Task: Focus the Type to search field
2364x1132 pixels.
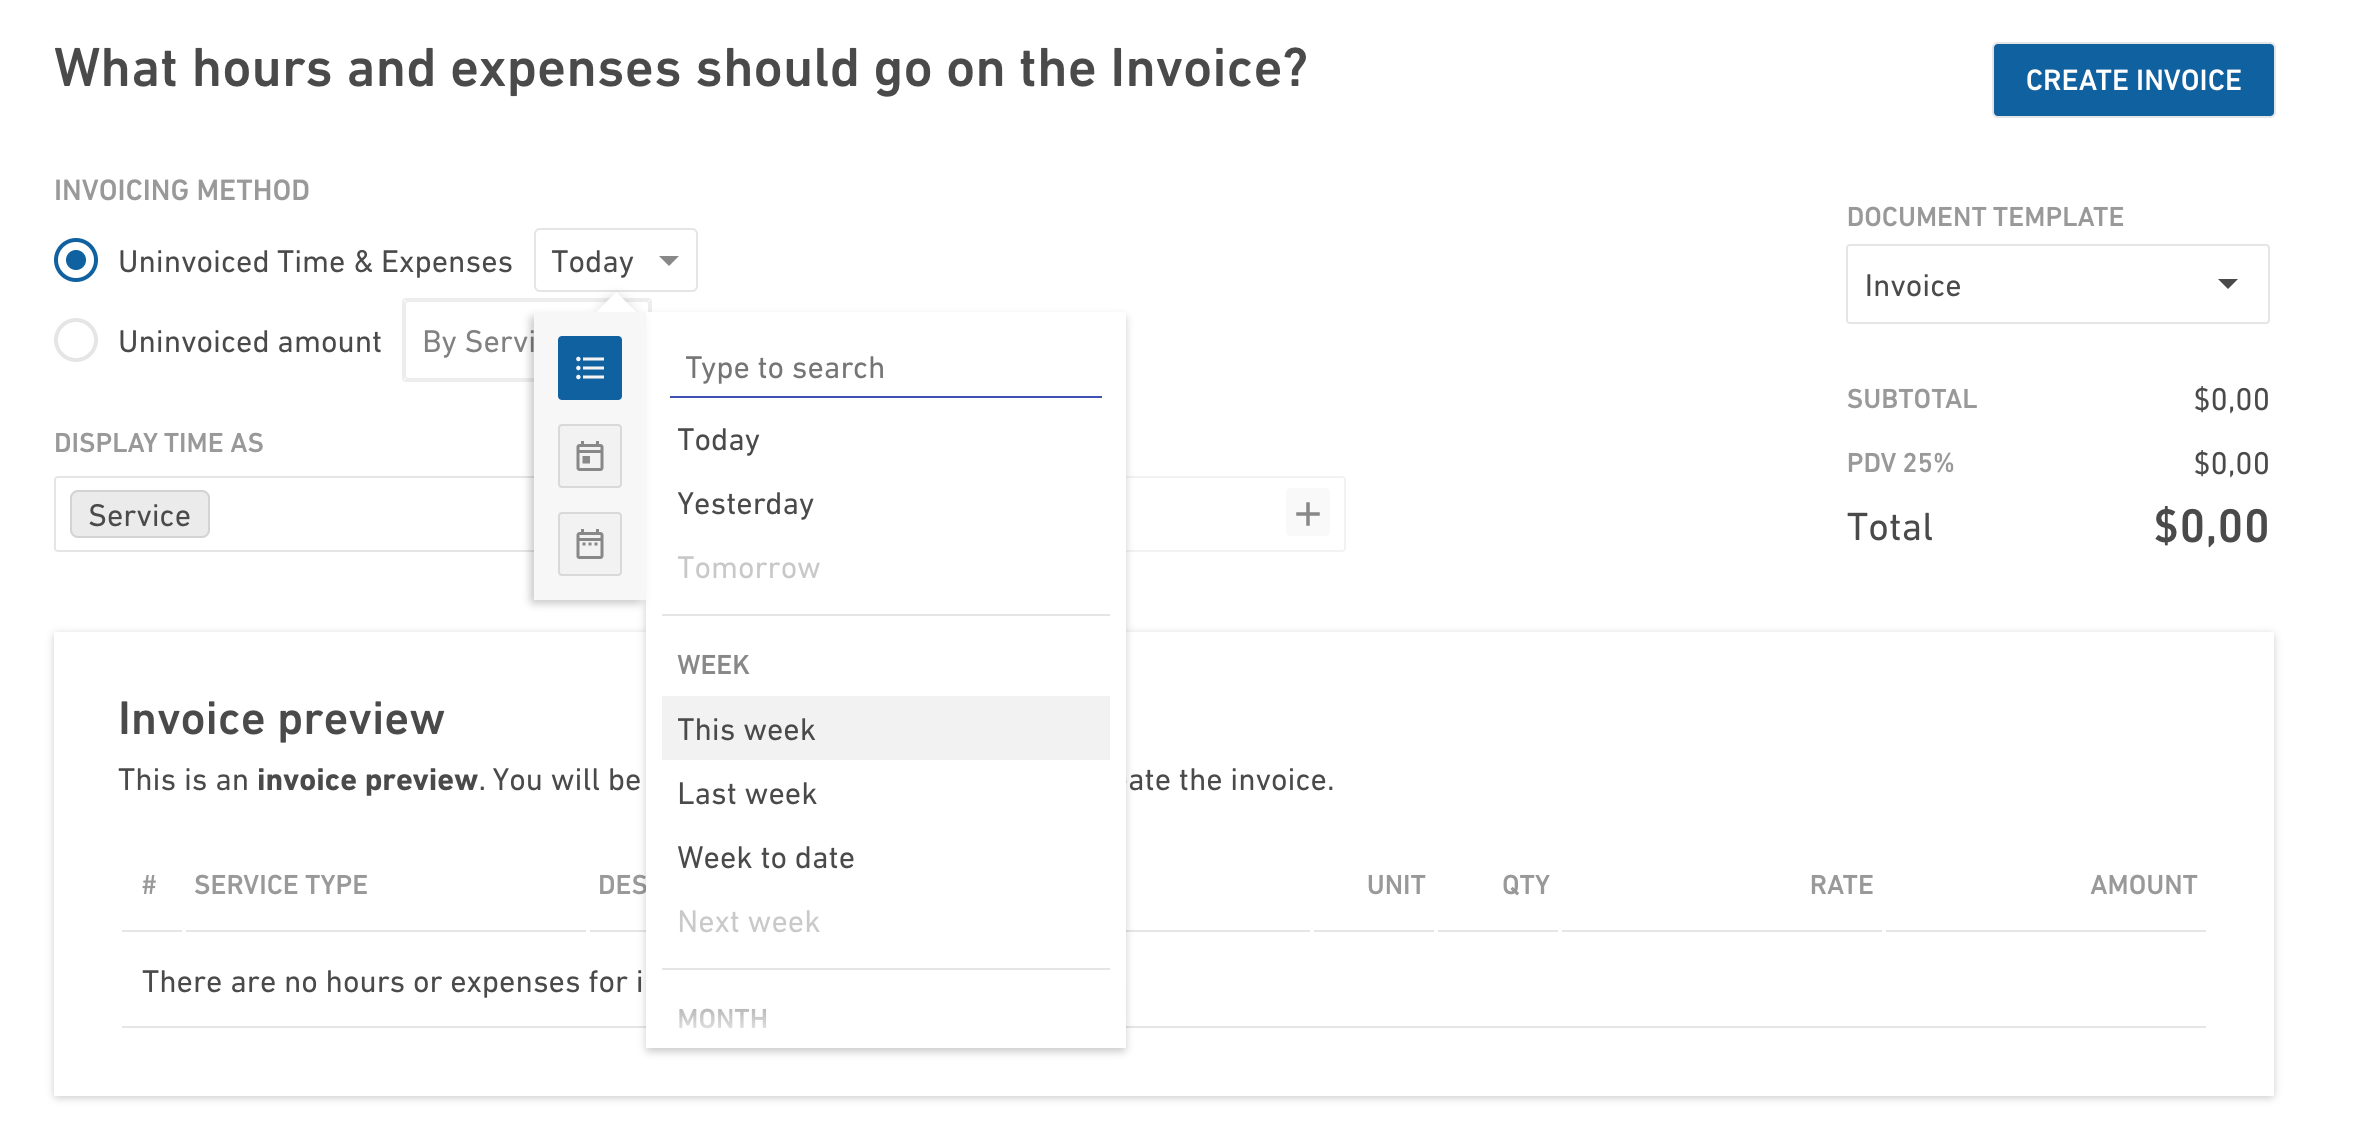Action: point(885,368)
